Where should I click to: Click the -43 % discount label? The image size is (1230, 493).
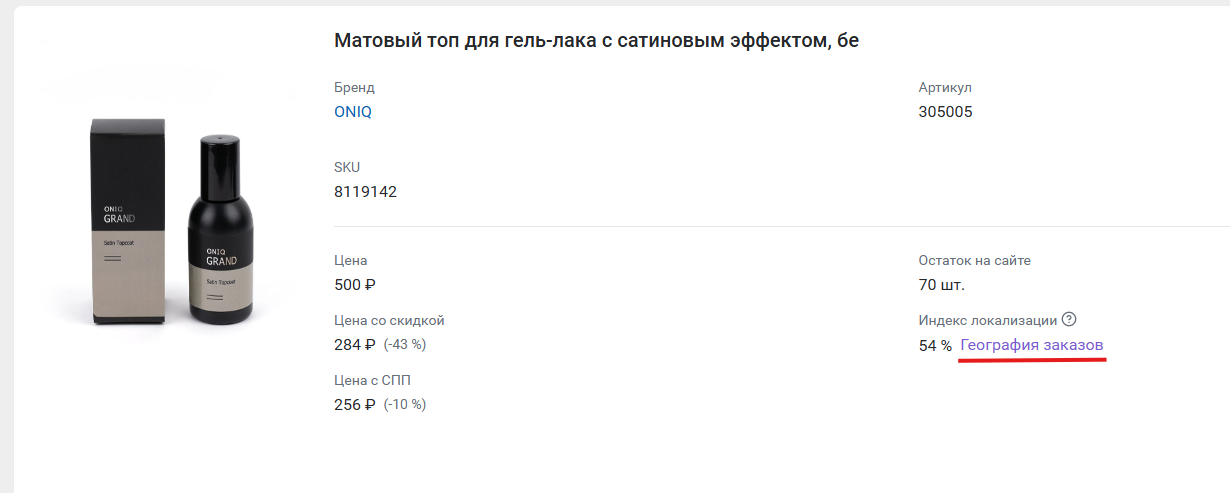[405, 345]
